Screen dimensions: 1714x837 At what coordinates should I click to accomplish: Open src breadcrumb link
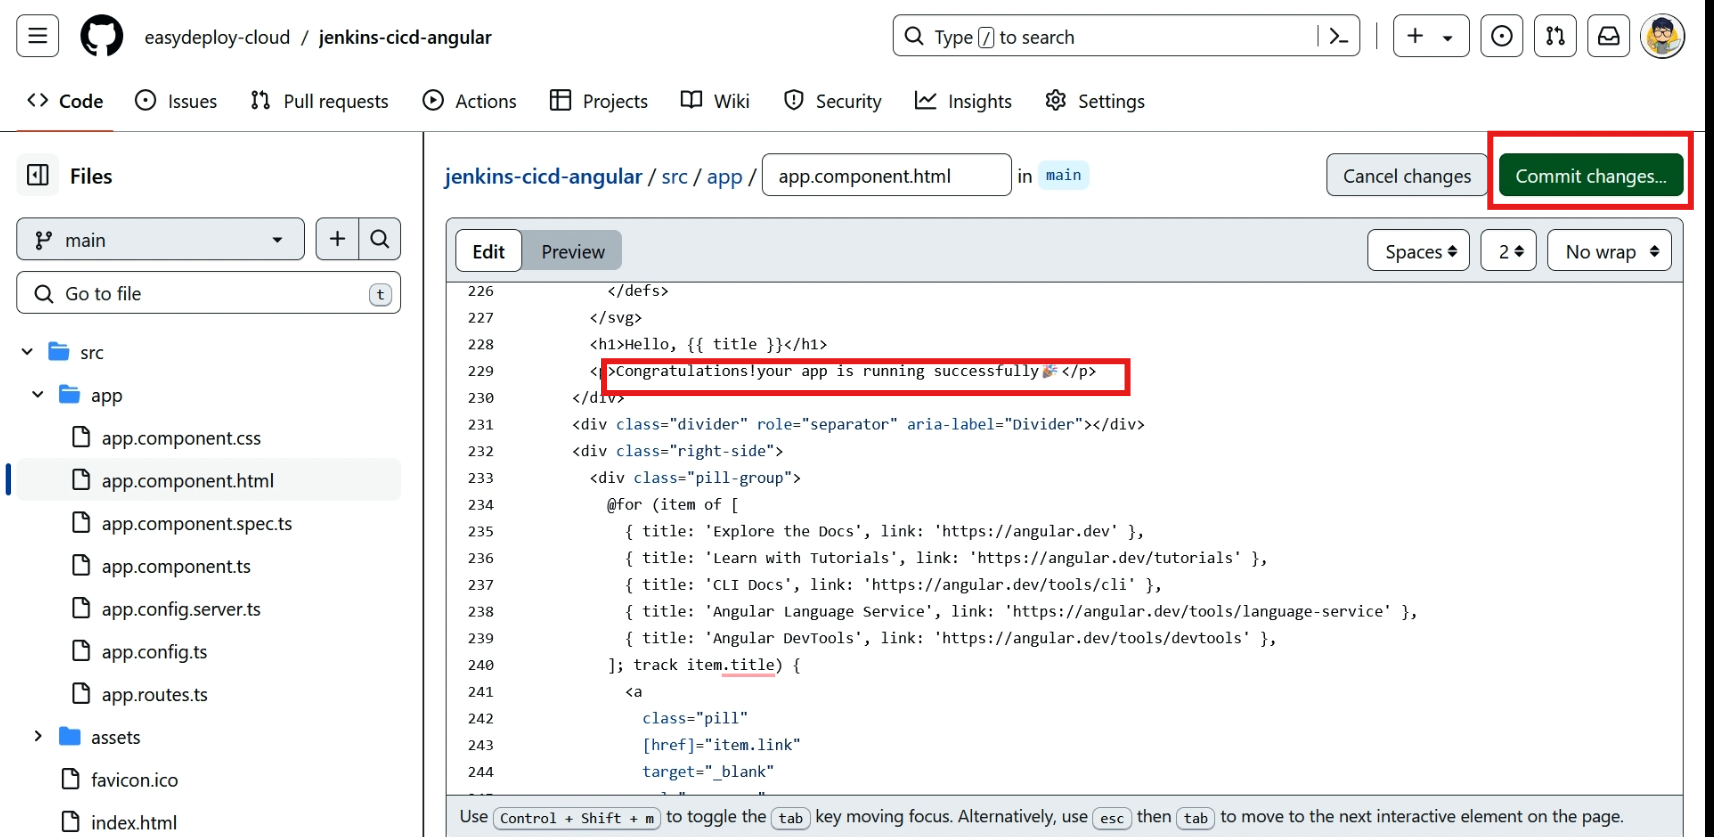674,176
